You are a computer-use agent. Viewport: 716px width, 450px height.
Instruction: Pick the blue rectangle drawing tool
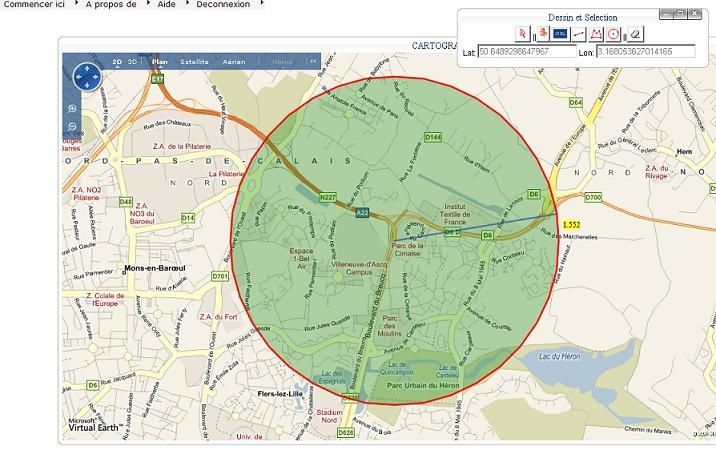coord(560,34)
